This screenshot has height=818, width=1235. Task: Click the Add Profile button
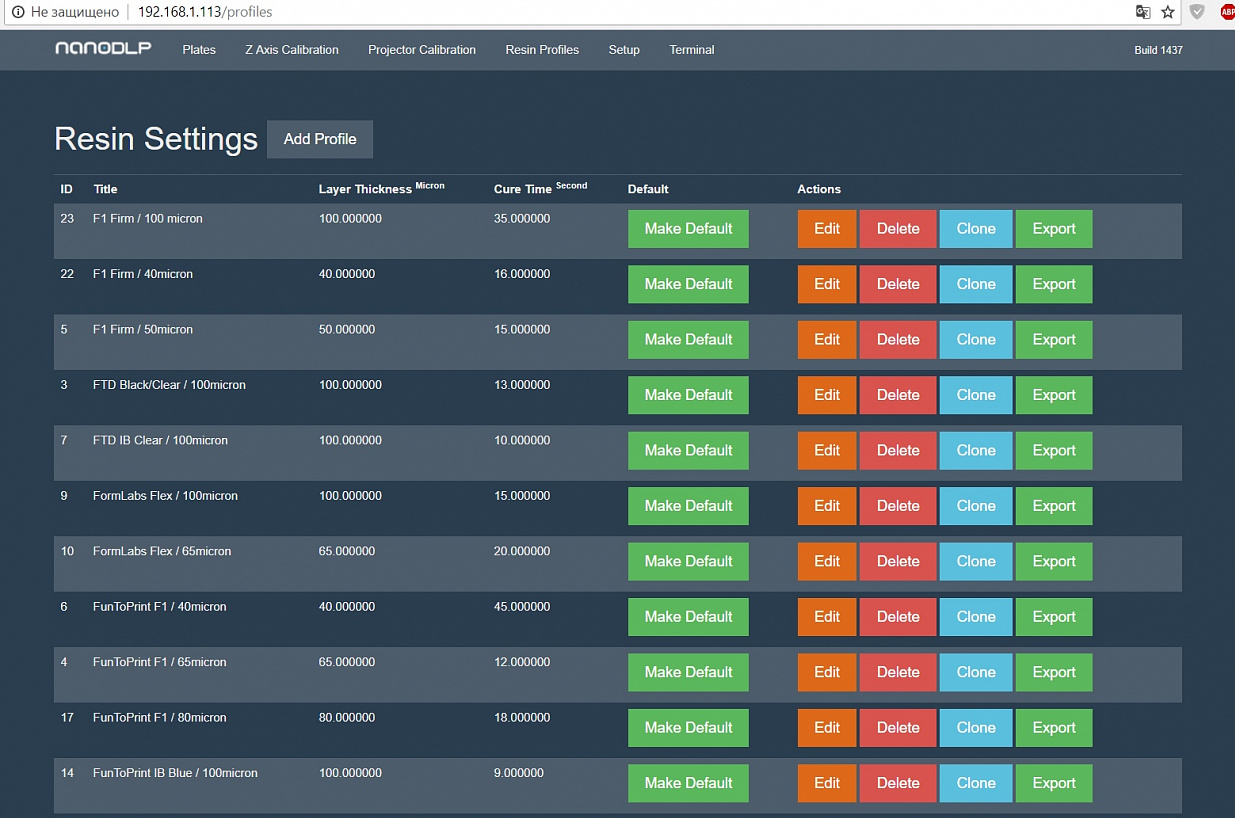point(320,139)
